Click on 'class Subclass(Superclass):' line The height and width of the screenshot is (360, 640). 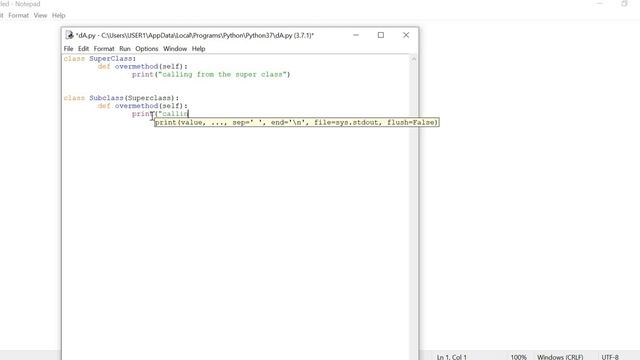tap(121, 98)
